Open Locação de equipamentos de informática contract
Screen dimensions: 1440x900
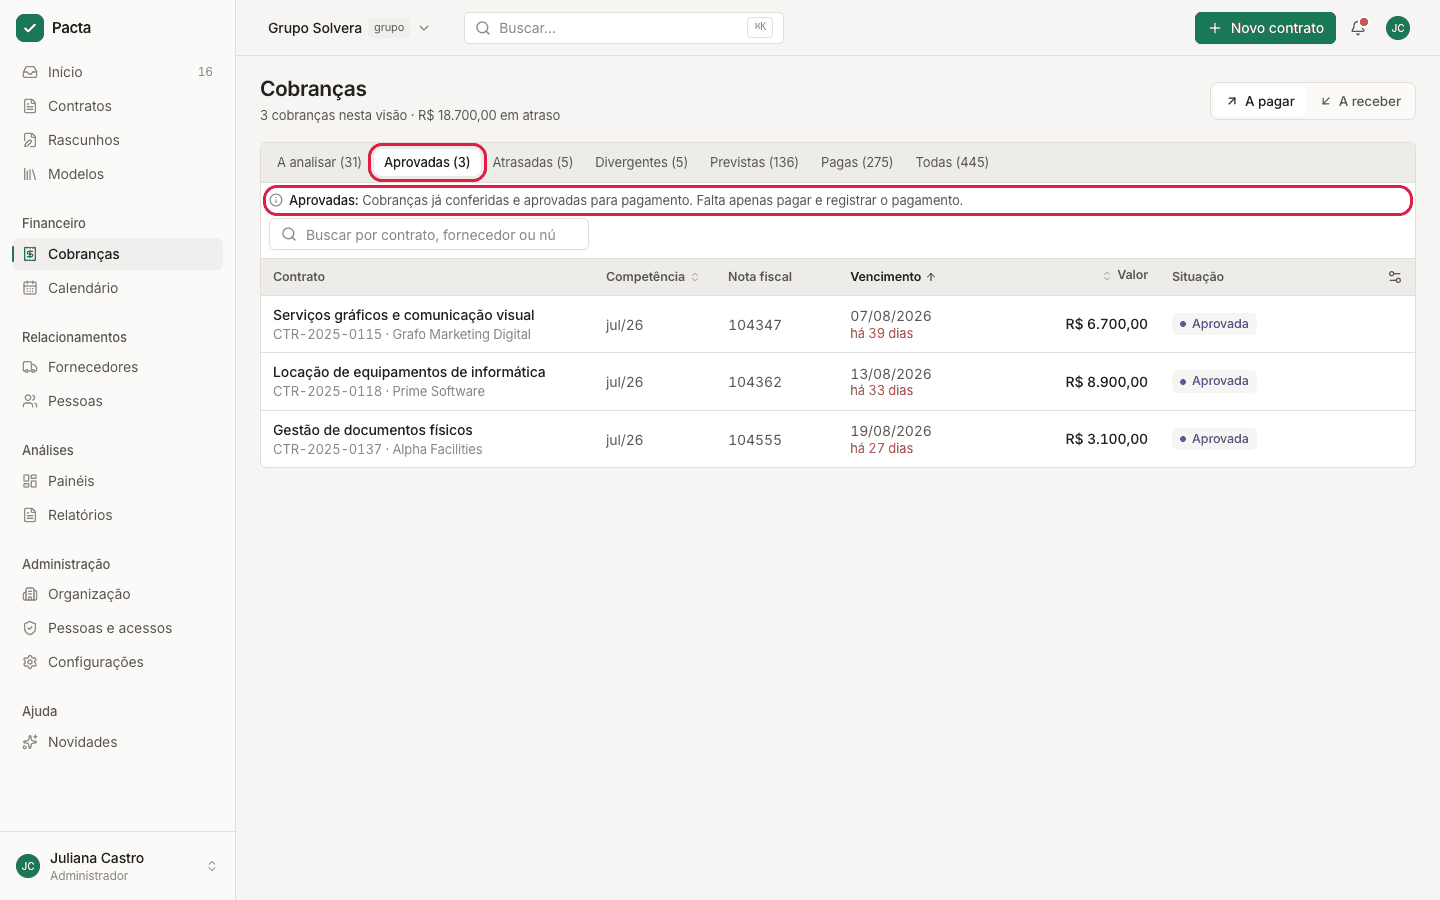pyautogui.click(x=409, y=372)
